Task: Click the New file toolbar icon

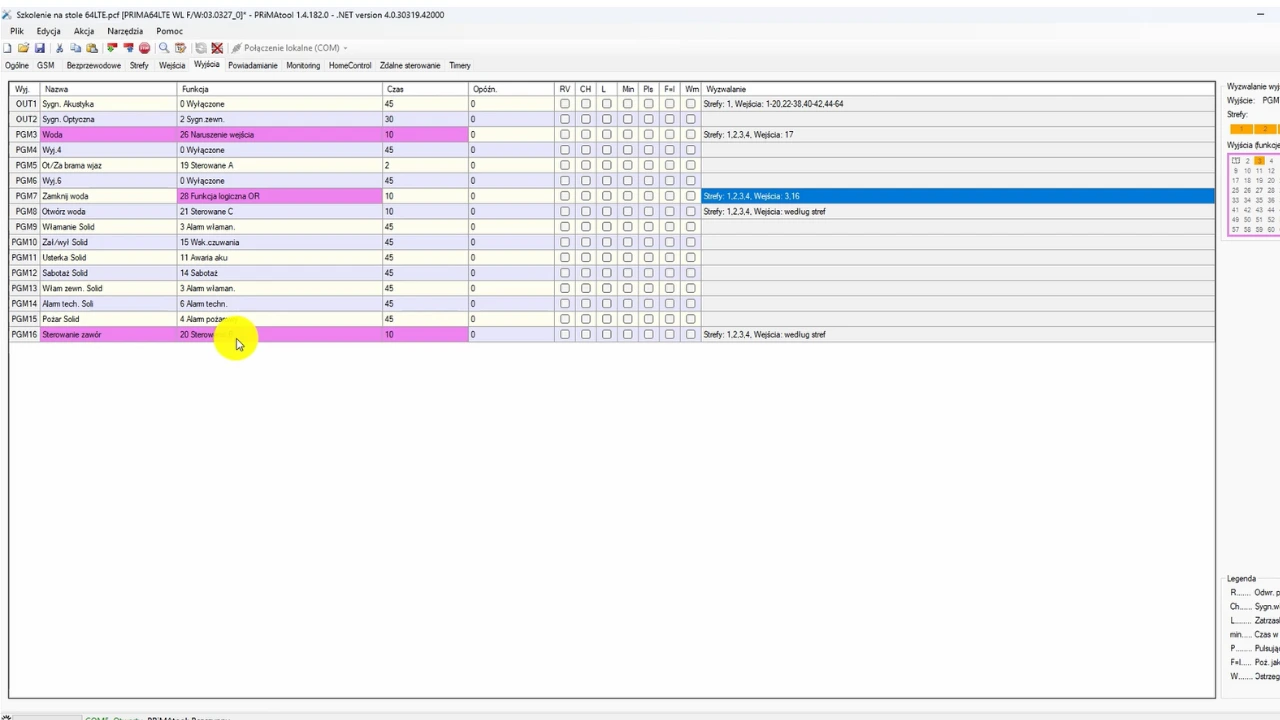Action: click(8, 48)
